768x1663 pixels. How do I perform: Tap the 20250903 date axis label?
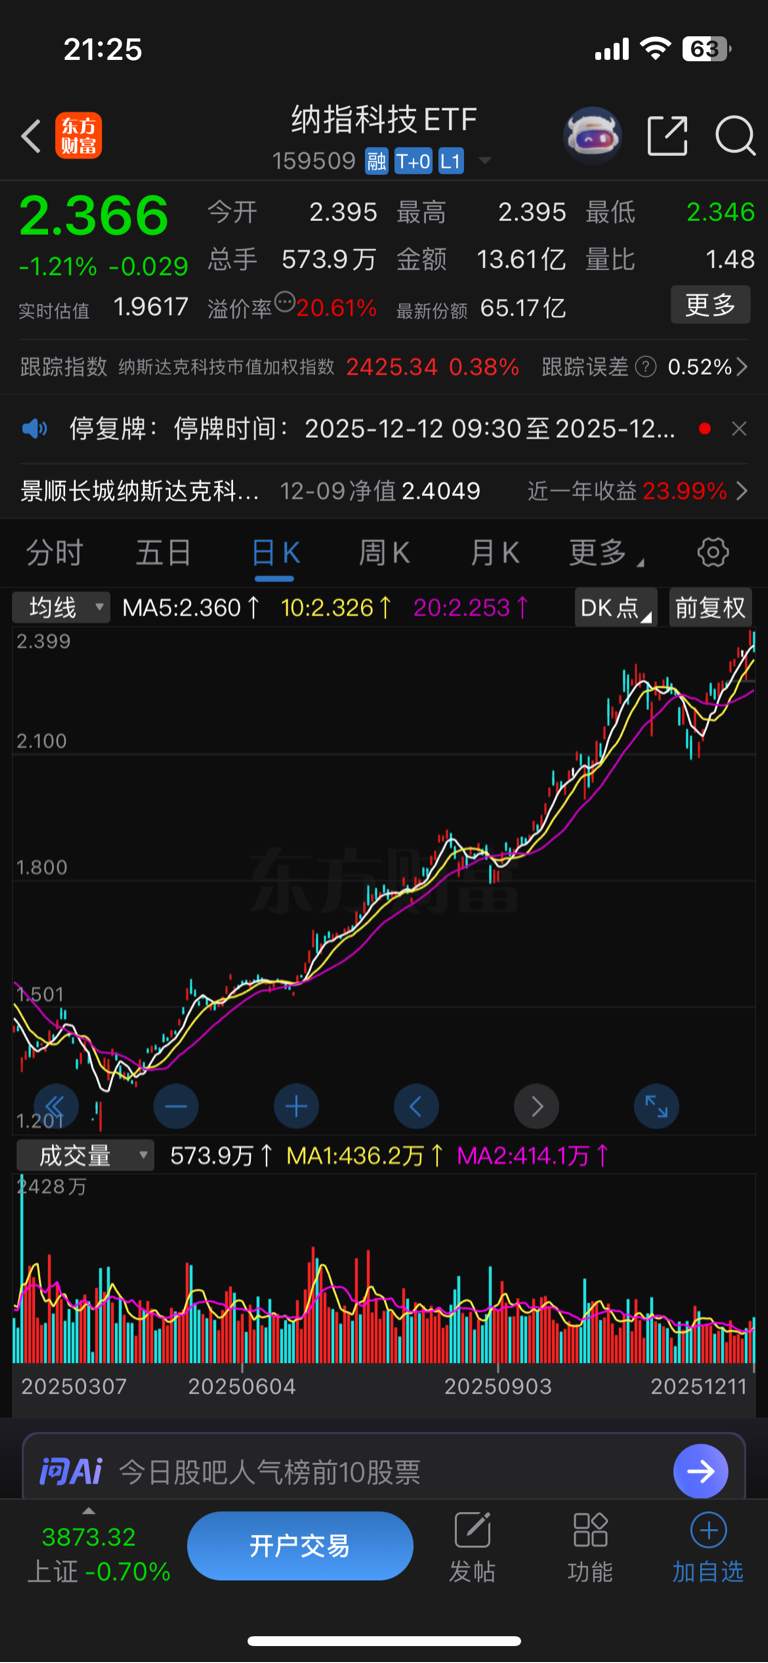coord(498,1387)
